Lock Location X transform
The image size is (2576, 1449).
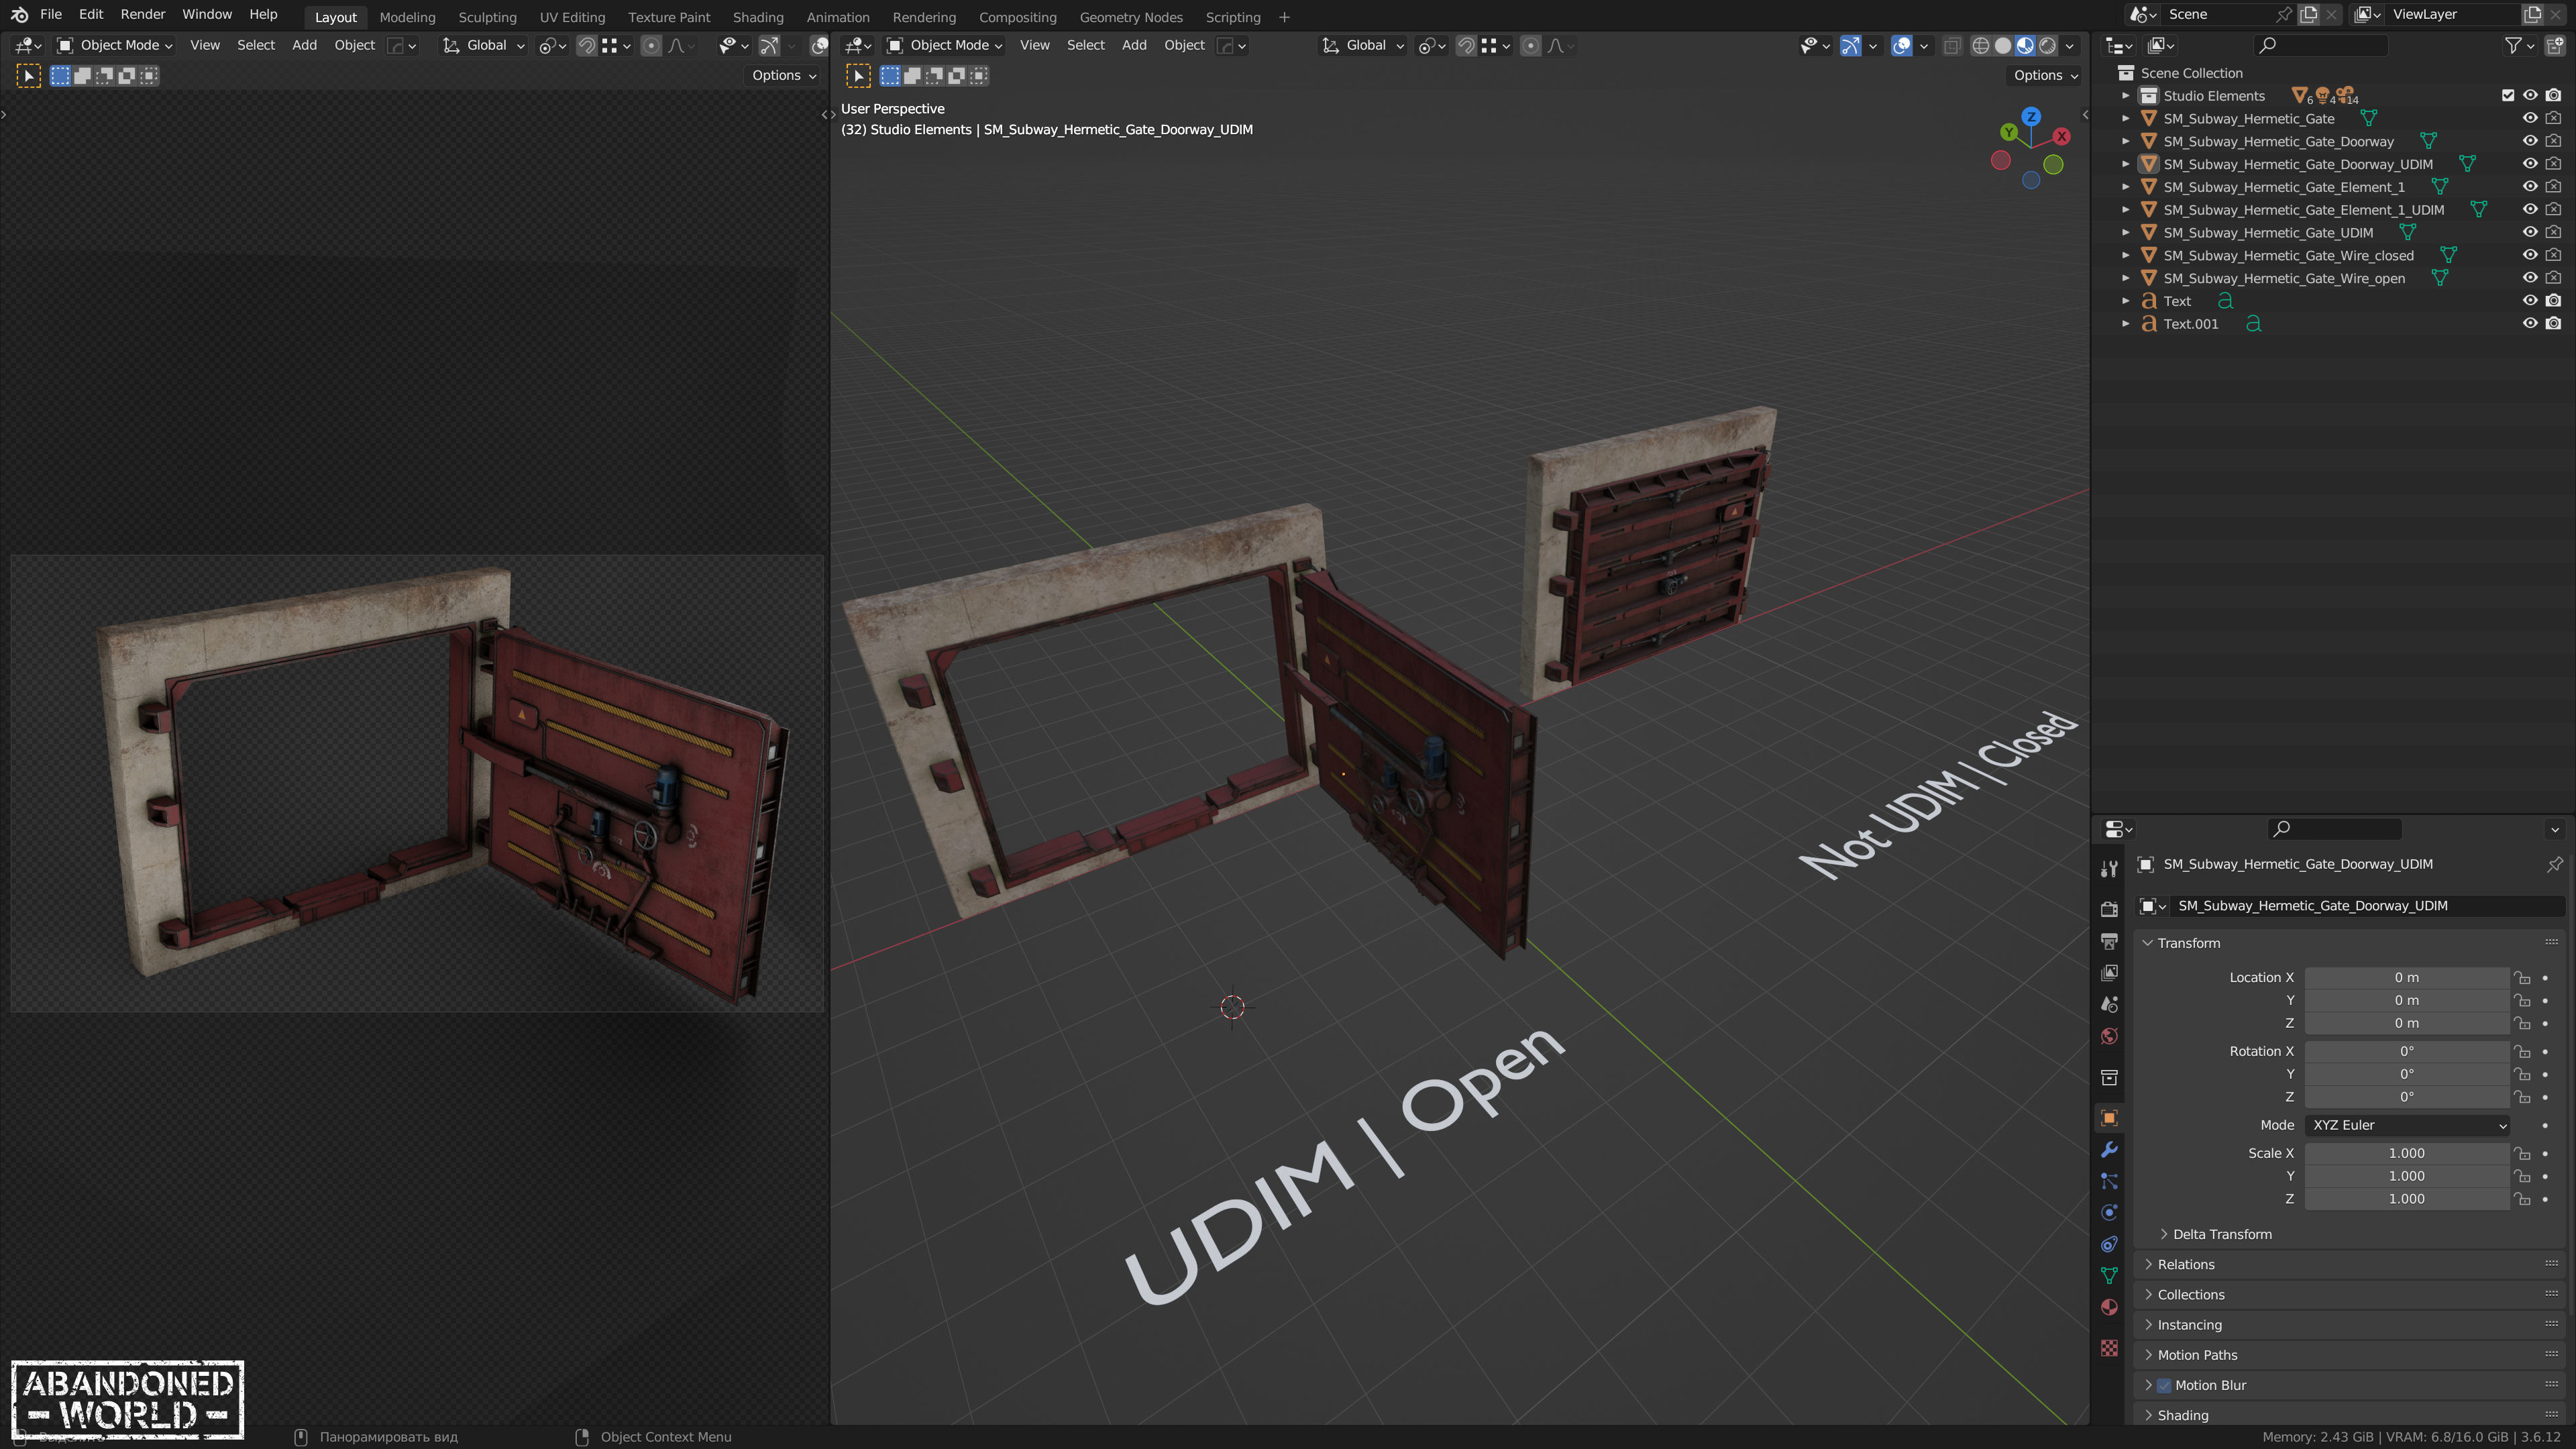2522,978
